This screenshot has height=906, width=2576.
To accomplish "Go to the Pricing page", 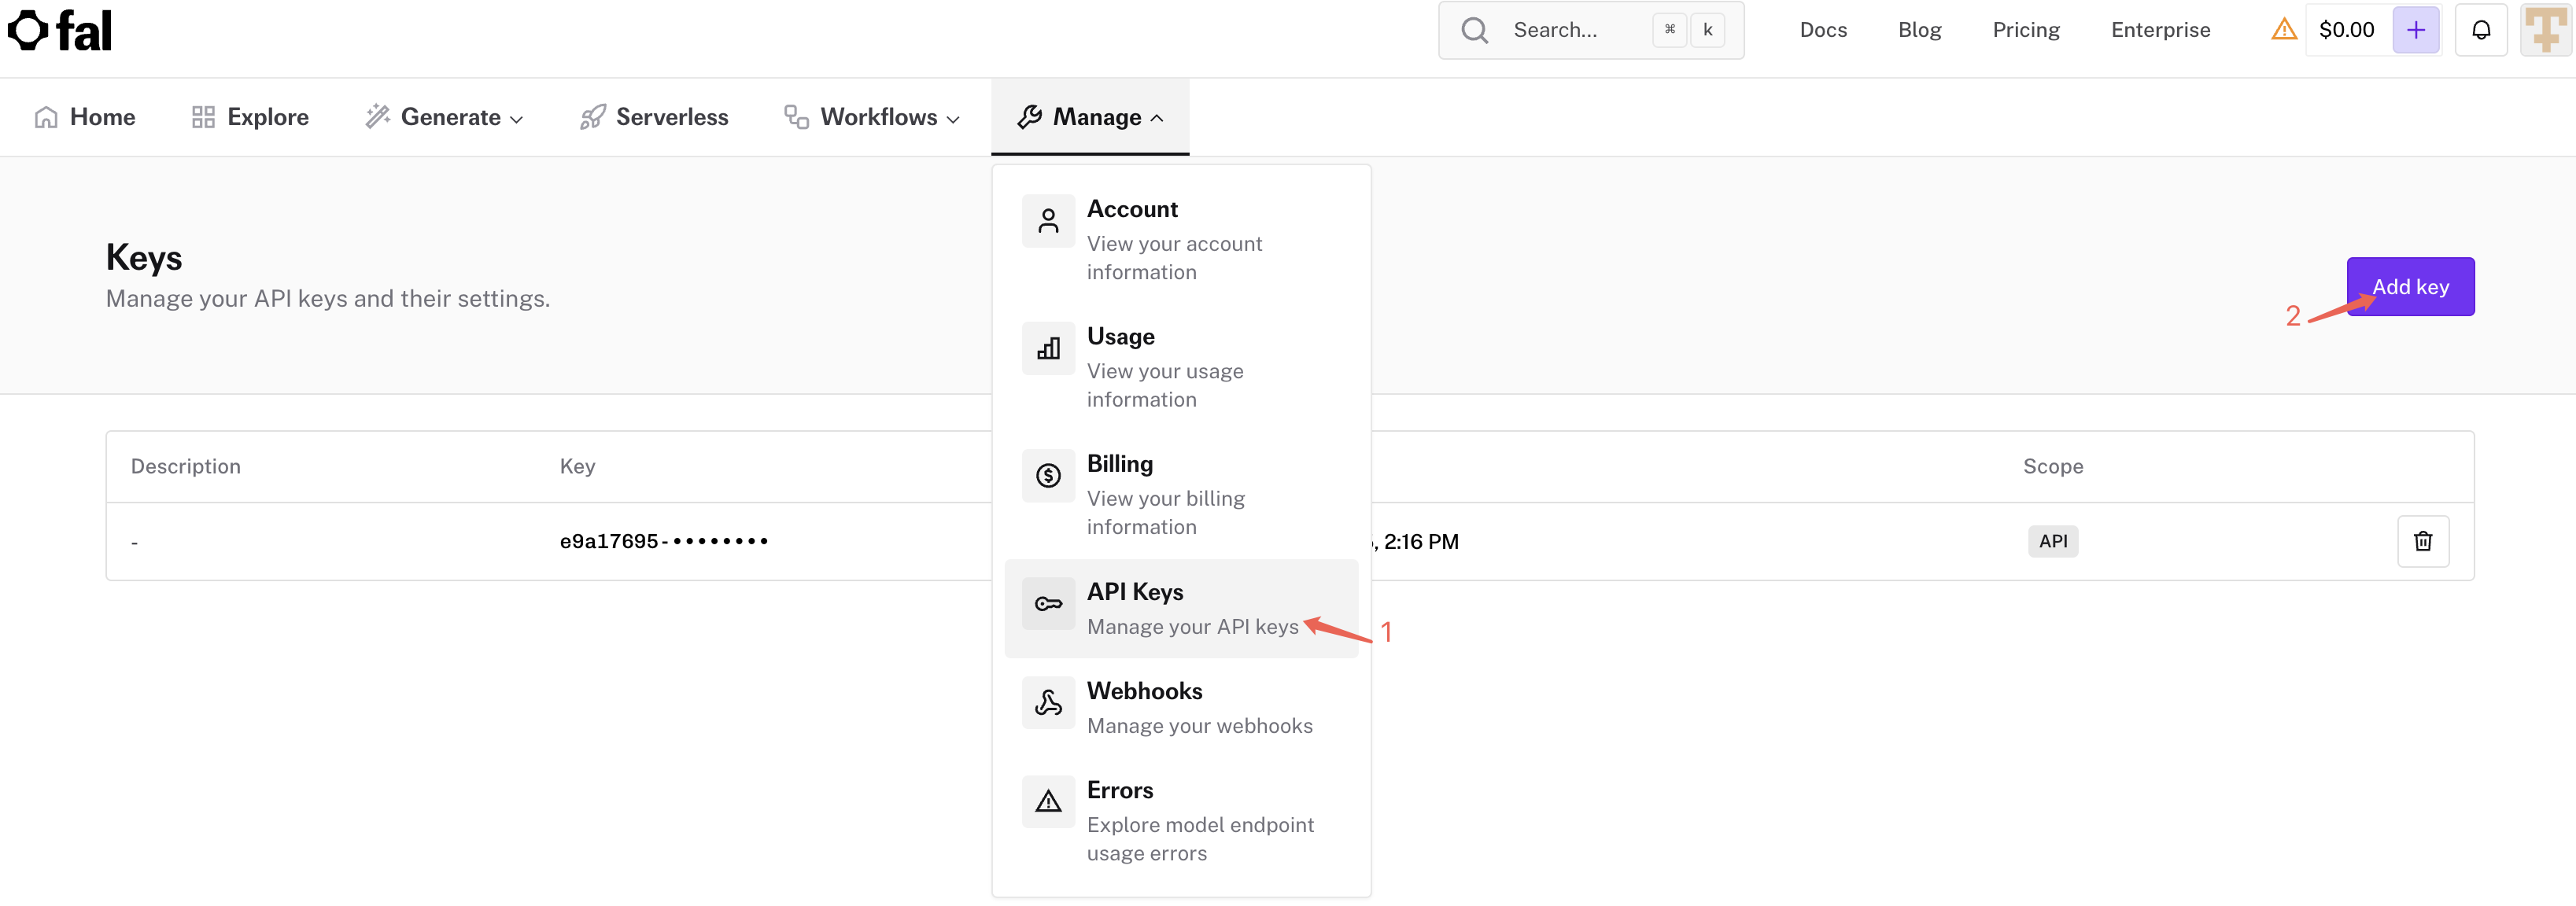I will pyautogui.click(x=2025, y=30).
